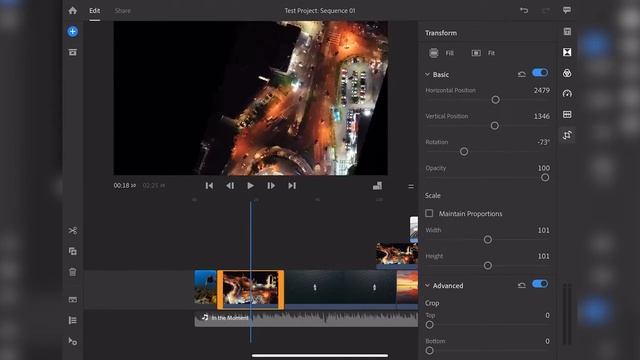Reset the Basic transform settings
This screenshot has width=640, height=360.
(x=522, y=74)
